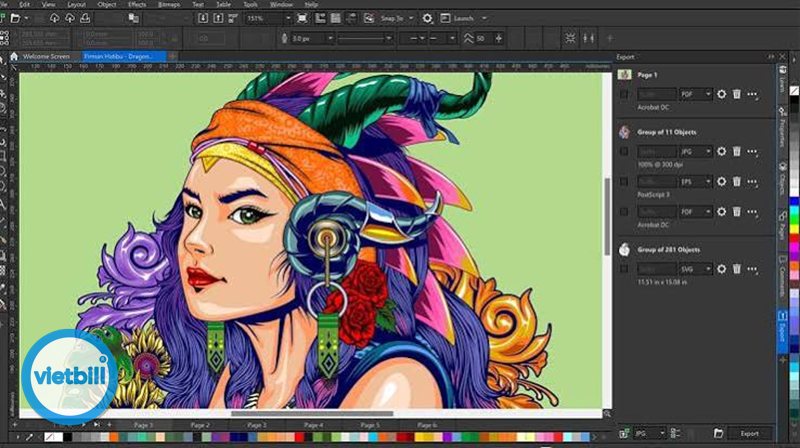This screenshot has width=800, height=448.
Task: Click the settings gear in the JPG row
Action: click(721, 152)
